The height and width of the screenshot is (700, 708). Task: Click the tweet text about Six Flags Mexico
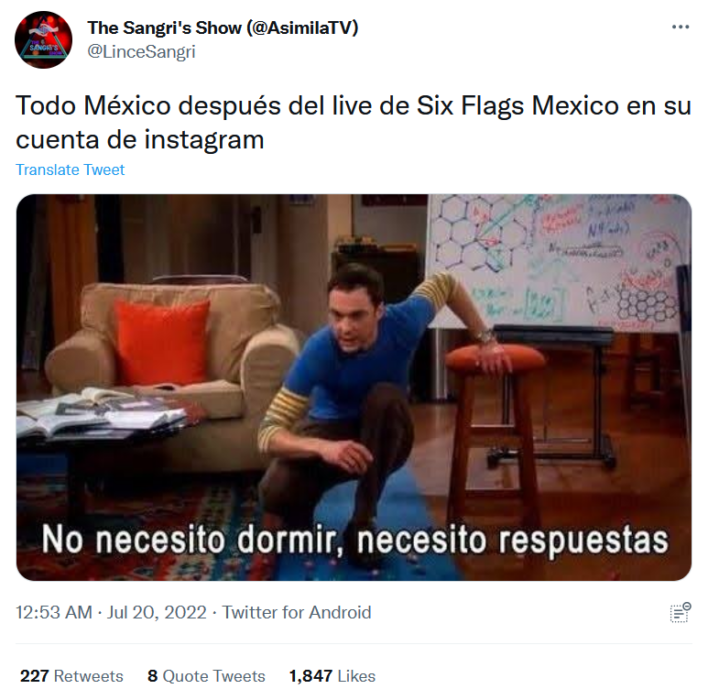point(354,122)
